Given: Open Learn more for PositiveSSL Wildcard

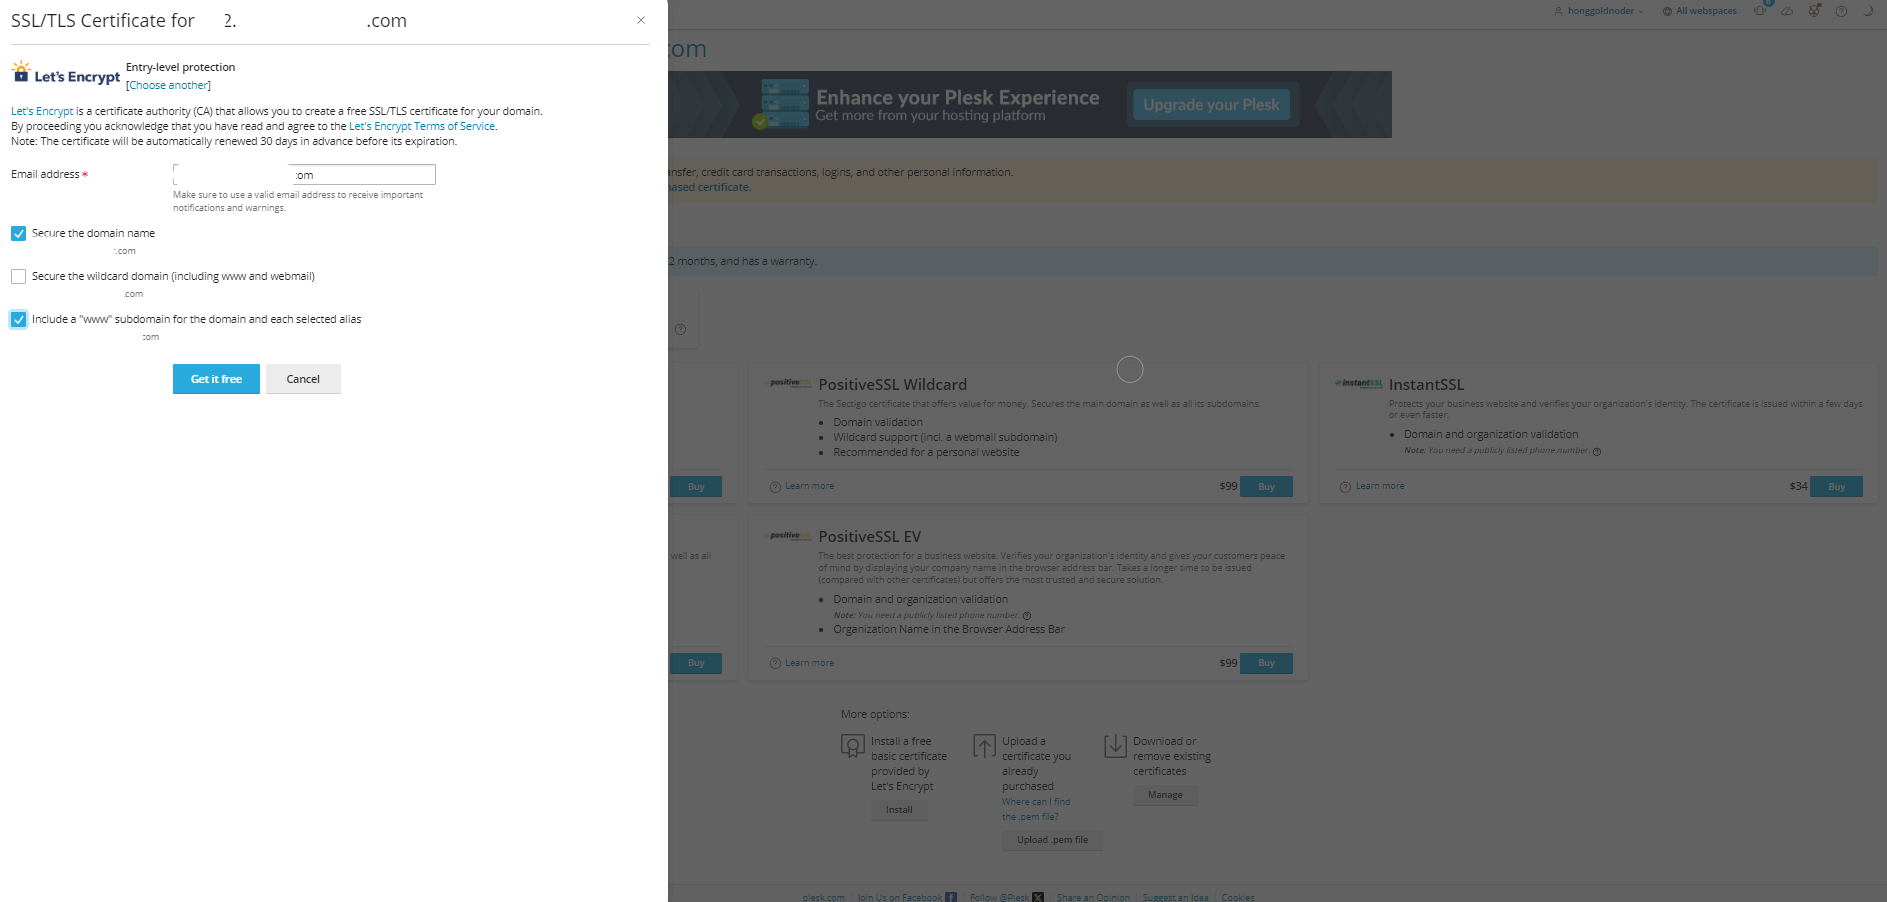Looking at the screenshot, I should [809, 486].
